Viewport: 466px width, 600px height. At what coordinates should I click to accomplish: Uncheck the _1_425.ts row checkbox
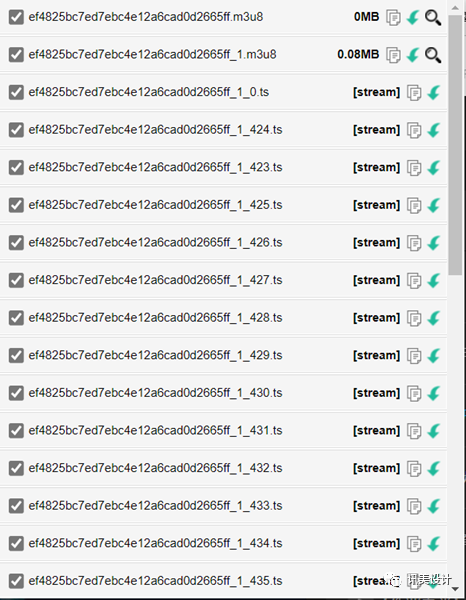(16, 205)
